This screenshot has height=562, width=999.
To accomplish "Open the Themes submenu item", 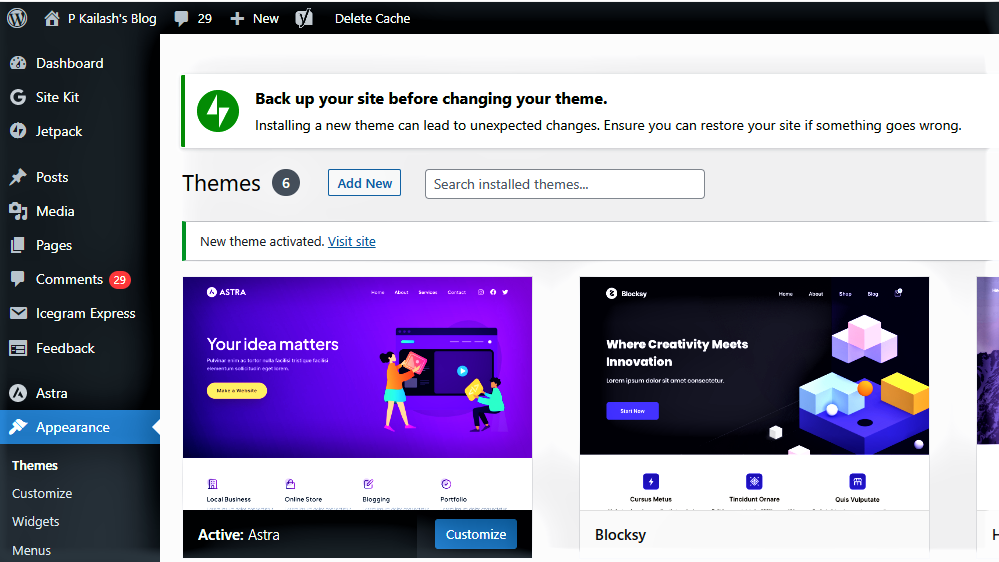I will click(x=35, y=466).
